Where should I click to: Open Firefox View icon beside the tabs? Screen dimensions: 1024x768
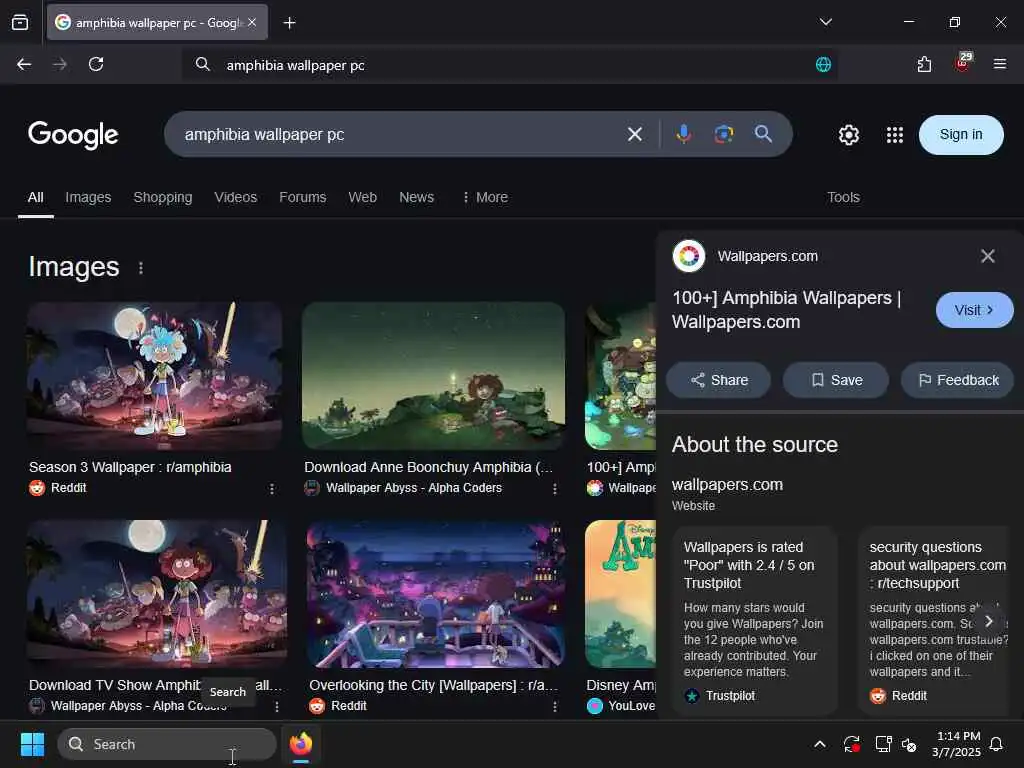(20, 23)
